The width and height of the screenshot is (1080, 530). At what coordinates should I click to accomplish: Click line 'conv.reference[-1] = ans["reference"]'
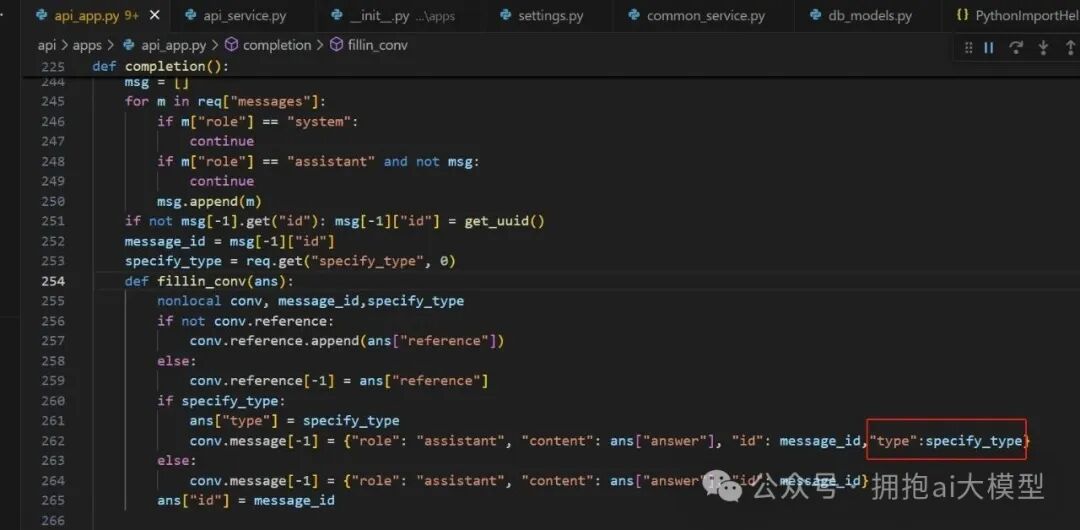pos(339,381)
